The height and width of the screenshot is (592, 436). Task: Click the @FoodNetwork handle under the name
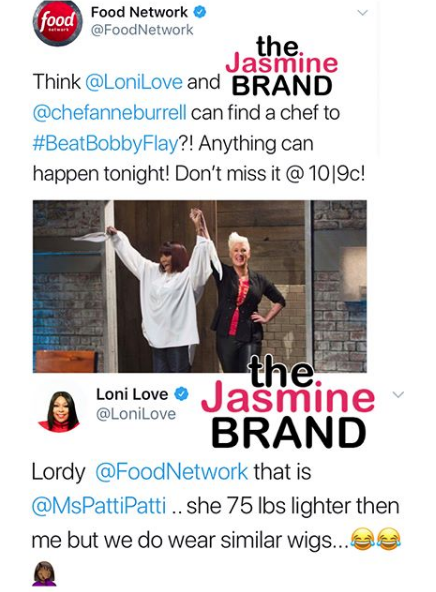142,30
